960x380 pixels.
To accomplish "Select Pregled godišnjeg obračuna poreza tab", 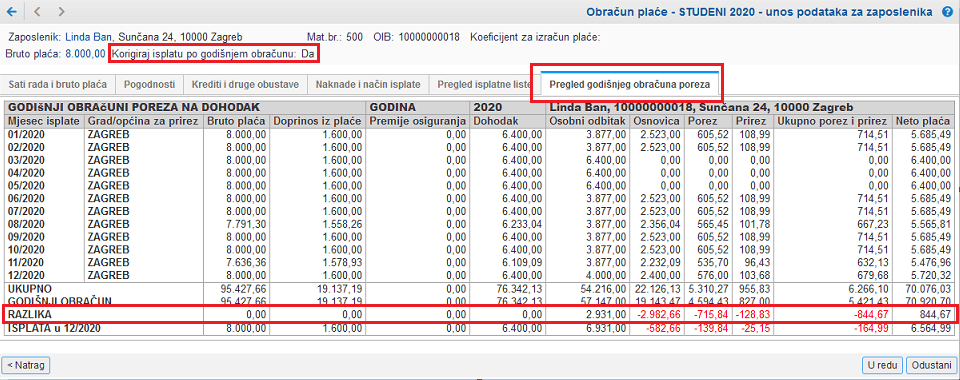I will pyautogui.click(x=629, y=84).
